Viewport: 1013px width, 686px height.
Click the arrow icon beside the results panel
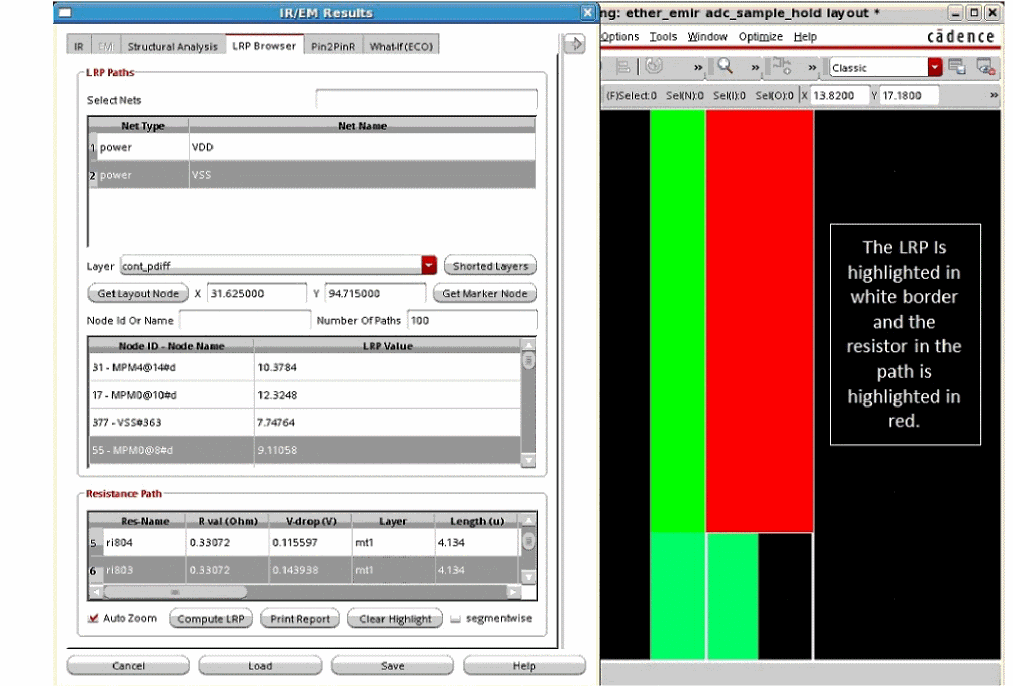(573, 44)
